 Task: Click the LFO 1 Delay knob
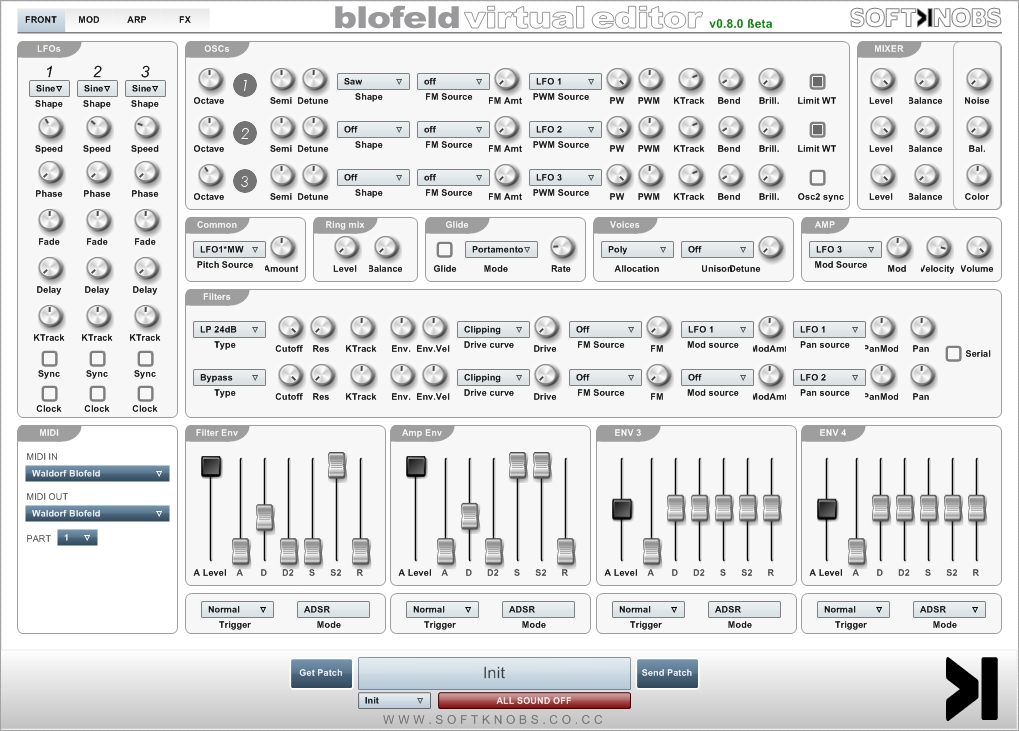[x=49, y=269]
